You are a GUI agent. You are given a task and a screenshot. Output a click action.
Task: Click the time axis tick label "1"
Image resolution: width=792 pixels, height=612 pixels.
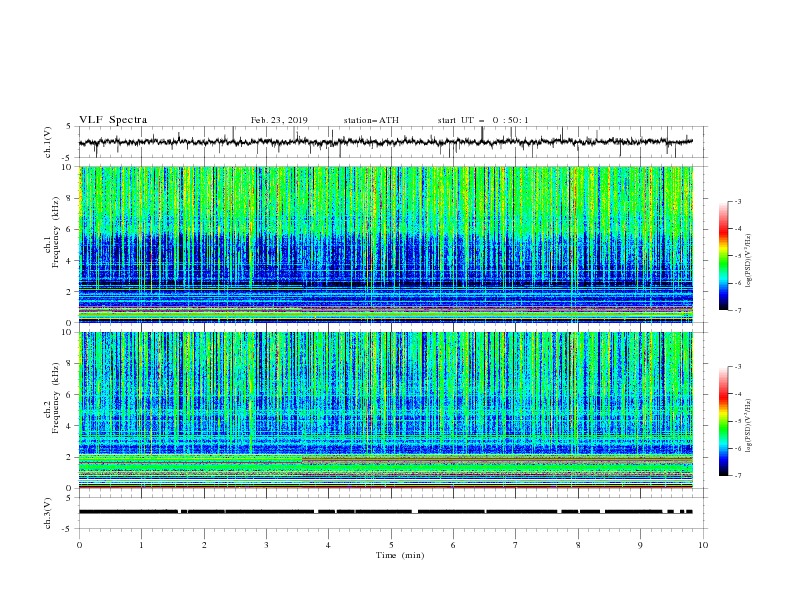pyautogui.click(x=141, y=545)
